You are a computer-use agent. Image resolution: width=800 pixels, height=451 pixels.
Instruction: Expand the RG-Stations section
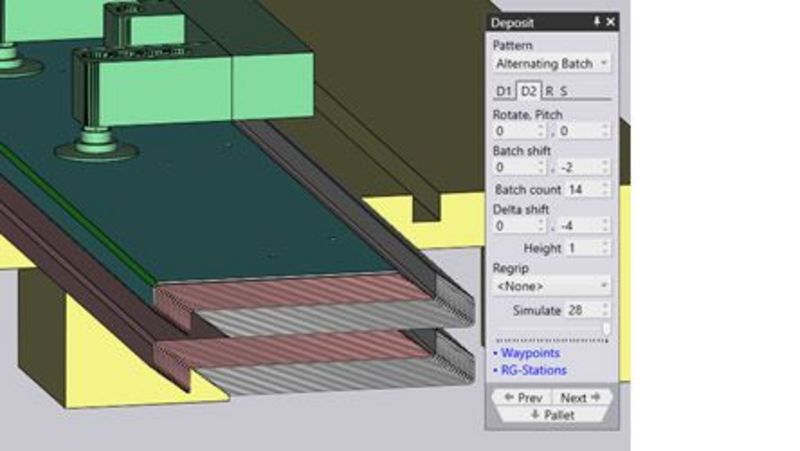(x=533, y=371)
